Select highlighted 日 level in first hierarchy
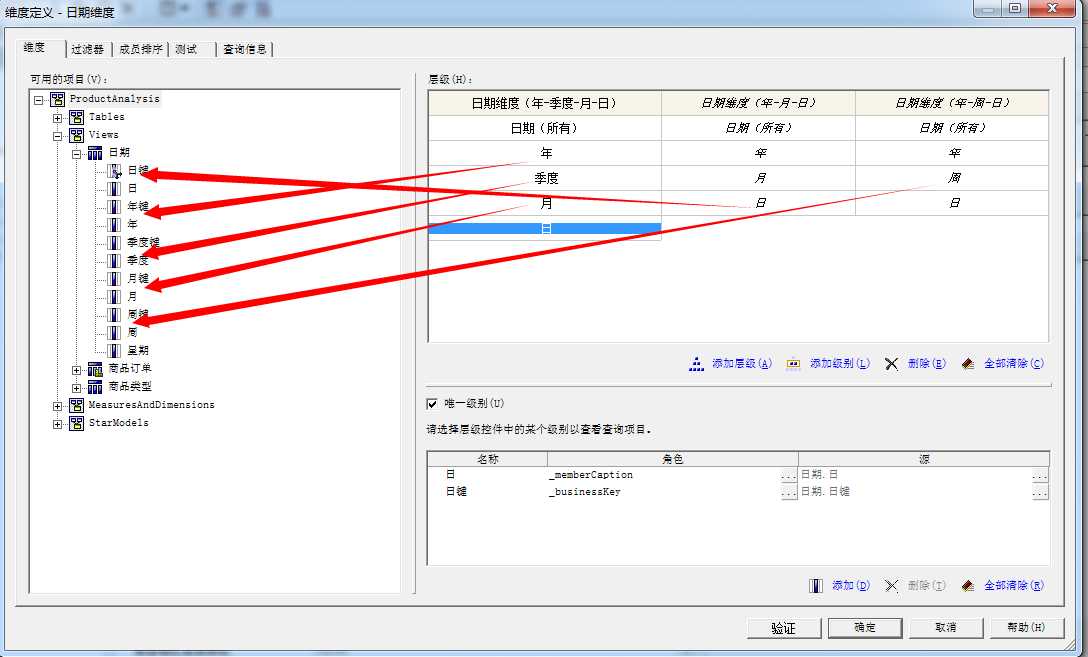The width and height of the screenshot is (1088, 657). pyautogui.click(x=545, y=228)
